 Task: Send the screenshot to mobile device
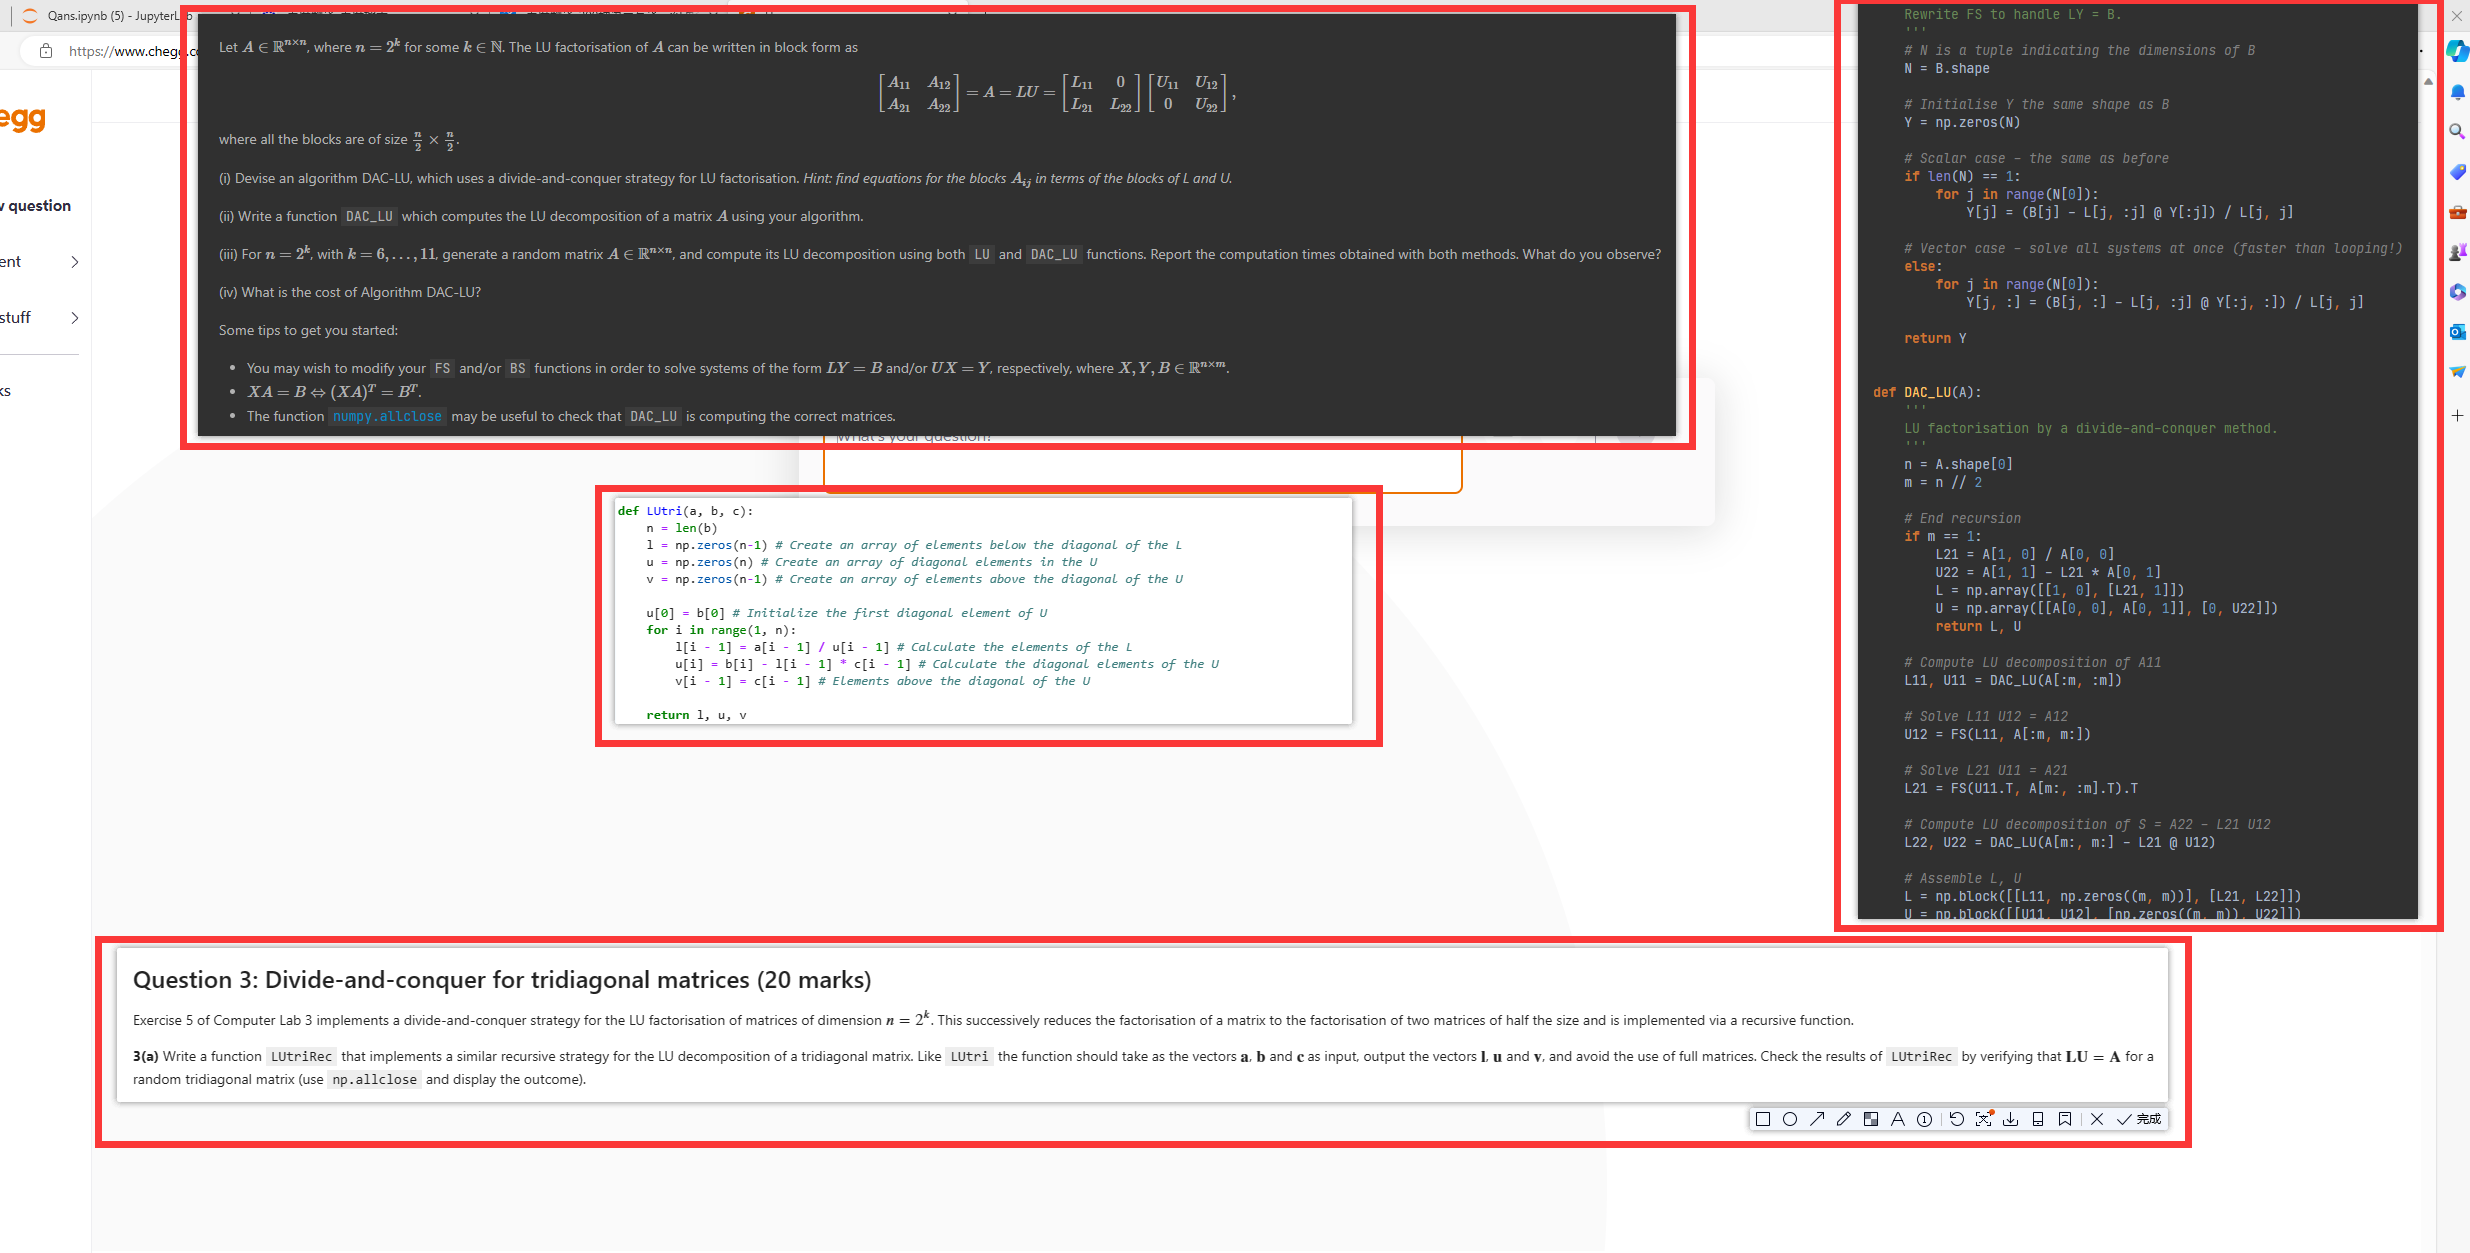(2039, 1119)
